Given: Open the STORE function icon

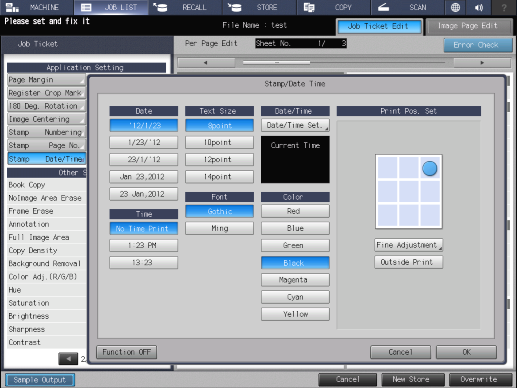Looking at the screenshot, I should 234,7.
